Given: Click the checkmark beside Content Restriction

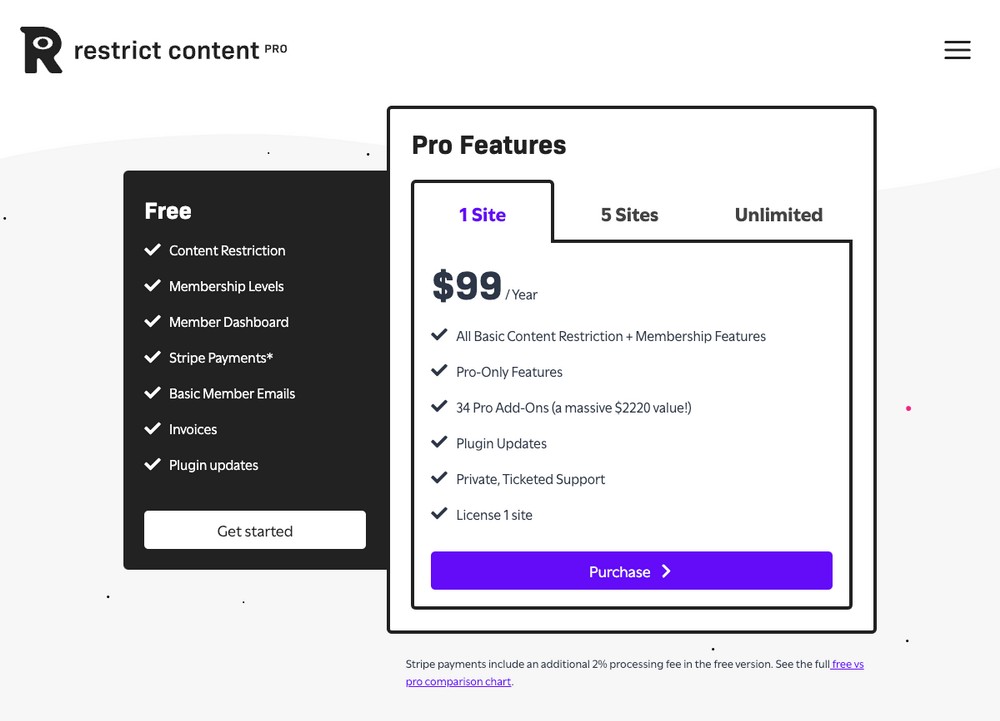Looking at the screenshot, I should point(152,250).
